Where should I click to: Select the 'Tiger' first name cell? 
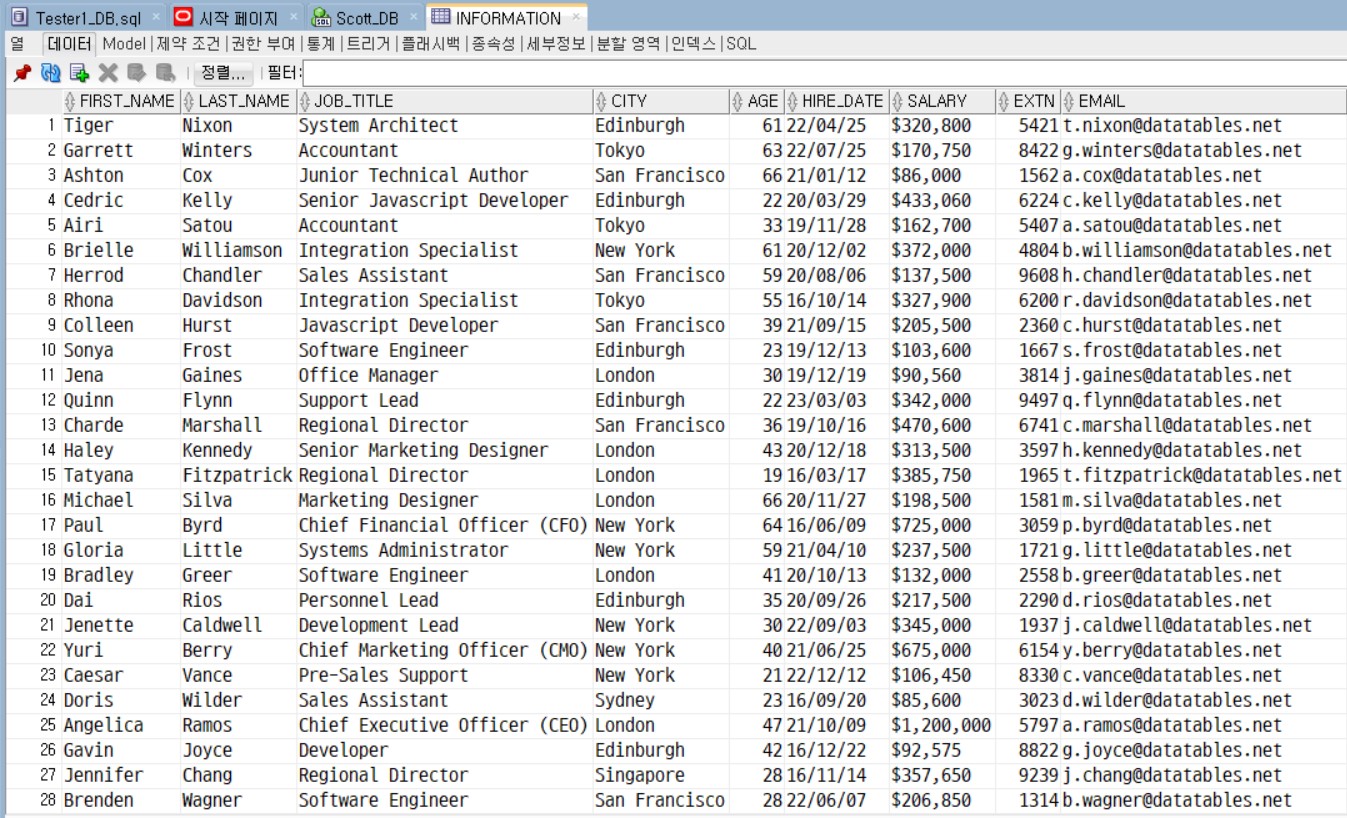pos(120,126)
